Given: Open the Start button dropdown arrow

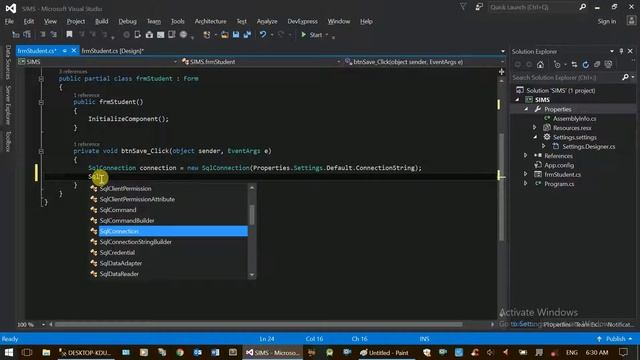Looking at the screenshot, I should point(327,35).
